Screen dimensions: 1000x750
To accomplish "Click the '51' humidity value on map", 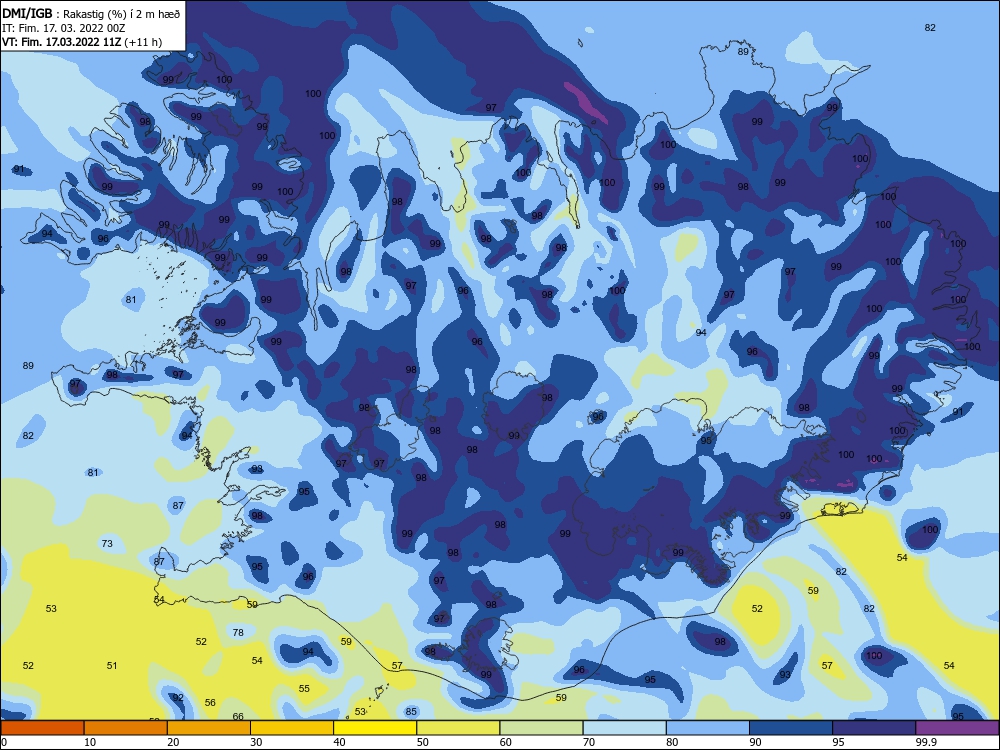I will (x=112, y=666).
